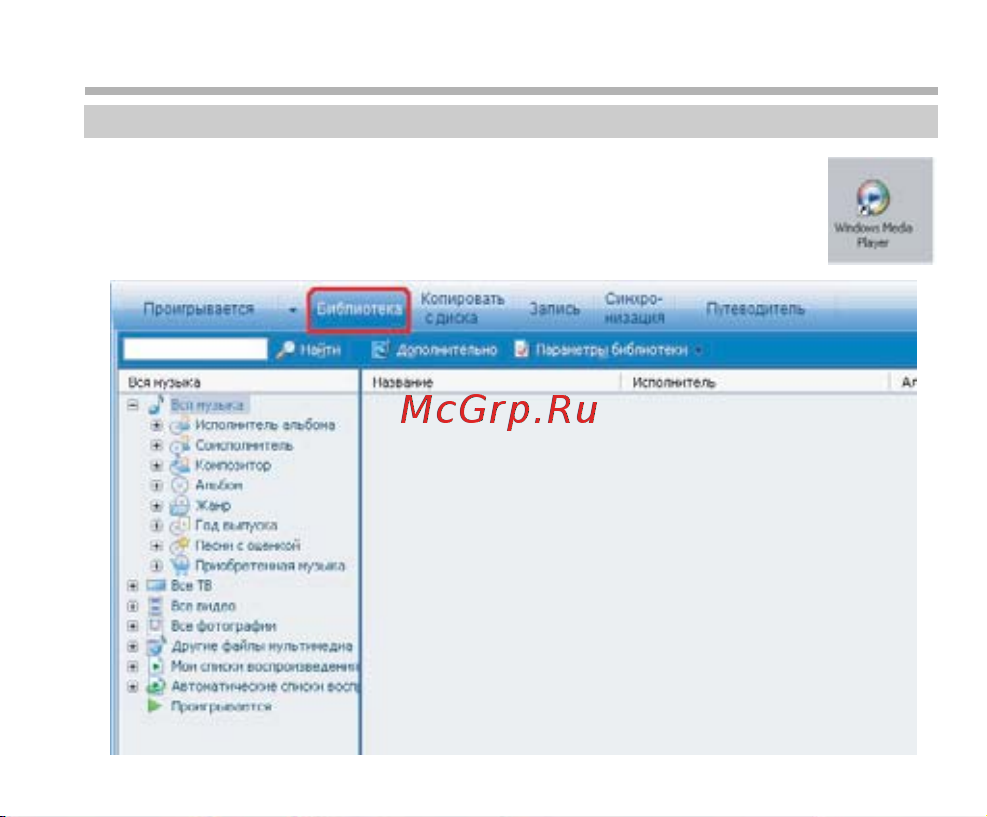Click the Композитор icon
This screenshot has width=987, height=817.
click(180, 465)
